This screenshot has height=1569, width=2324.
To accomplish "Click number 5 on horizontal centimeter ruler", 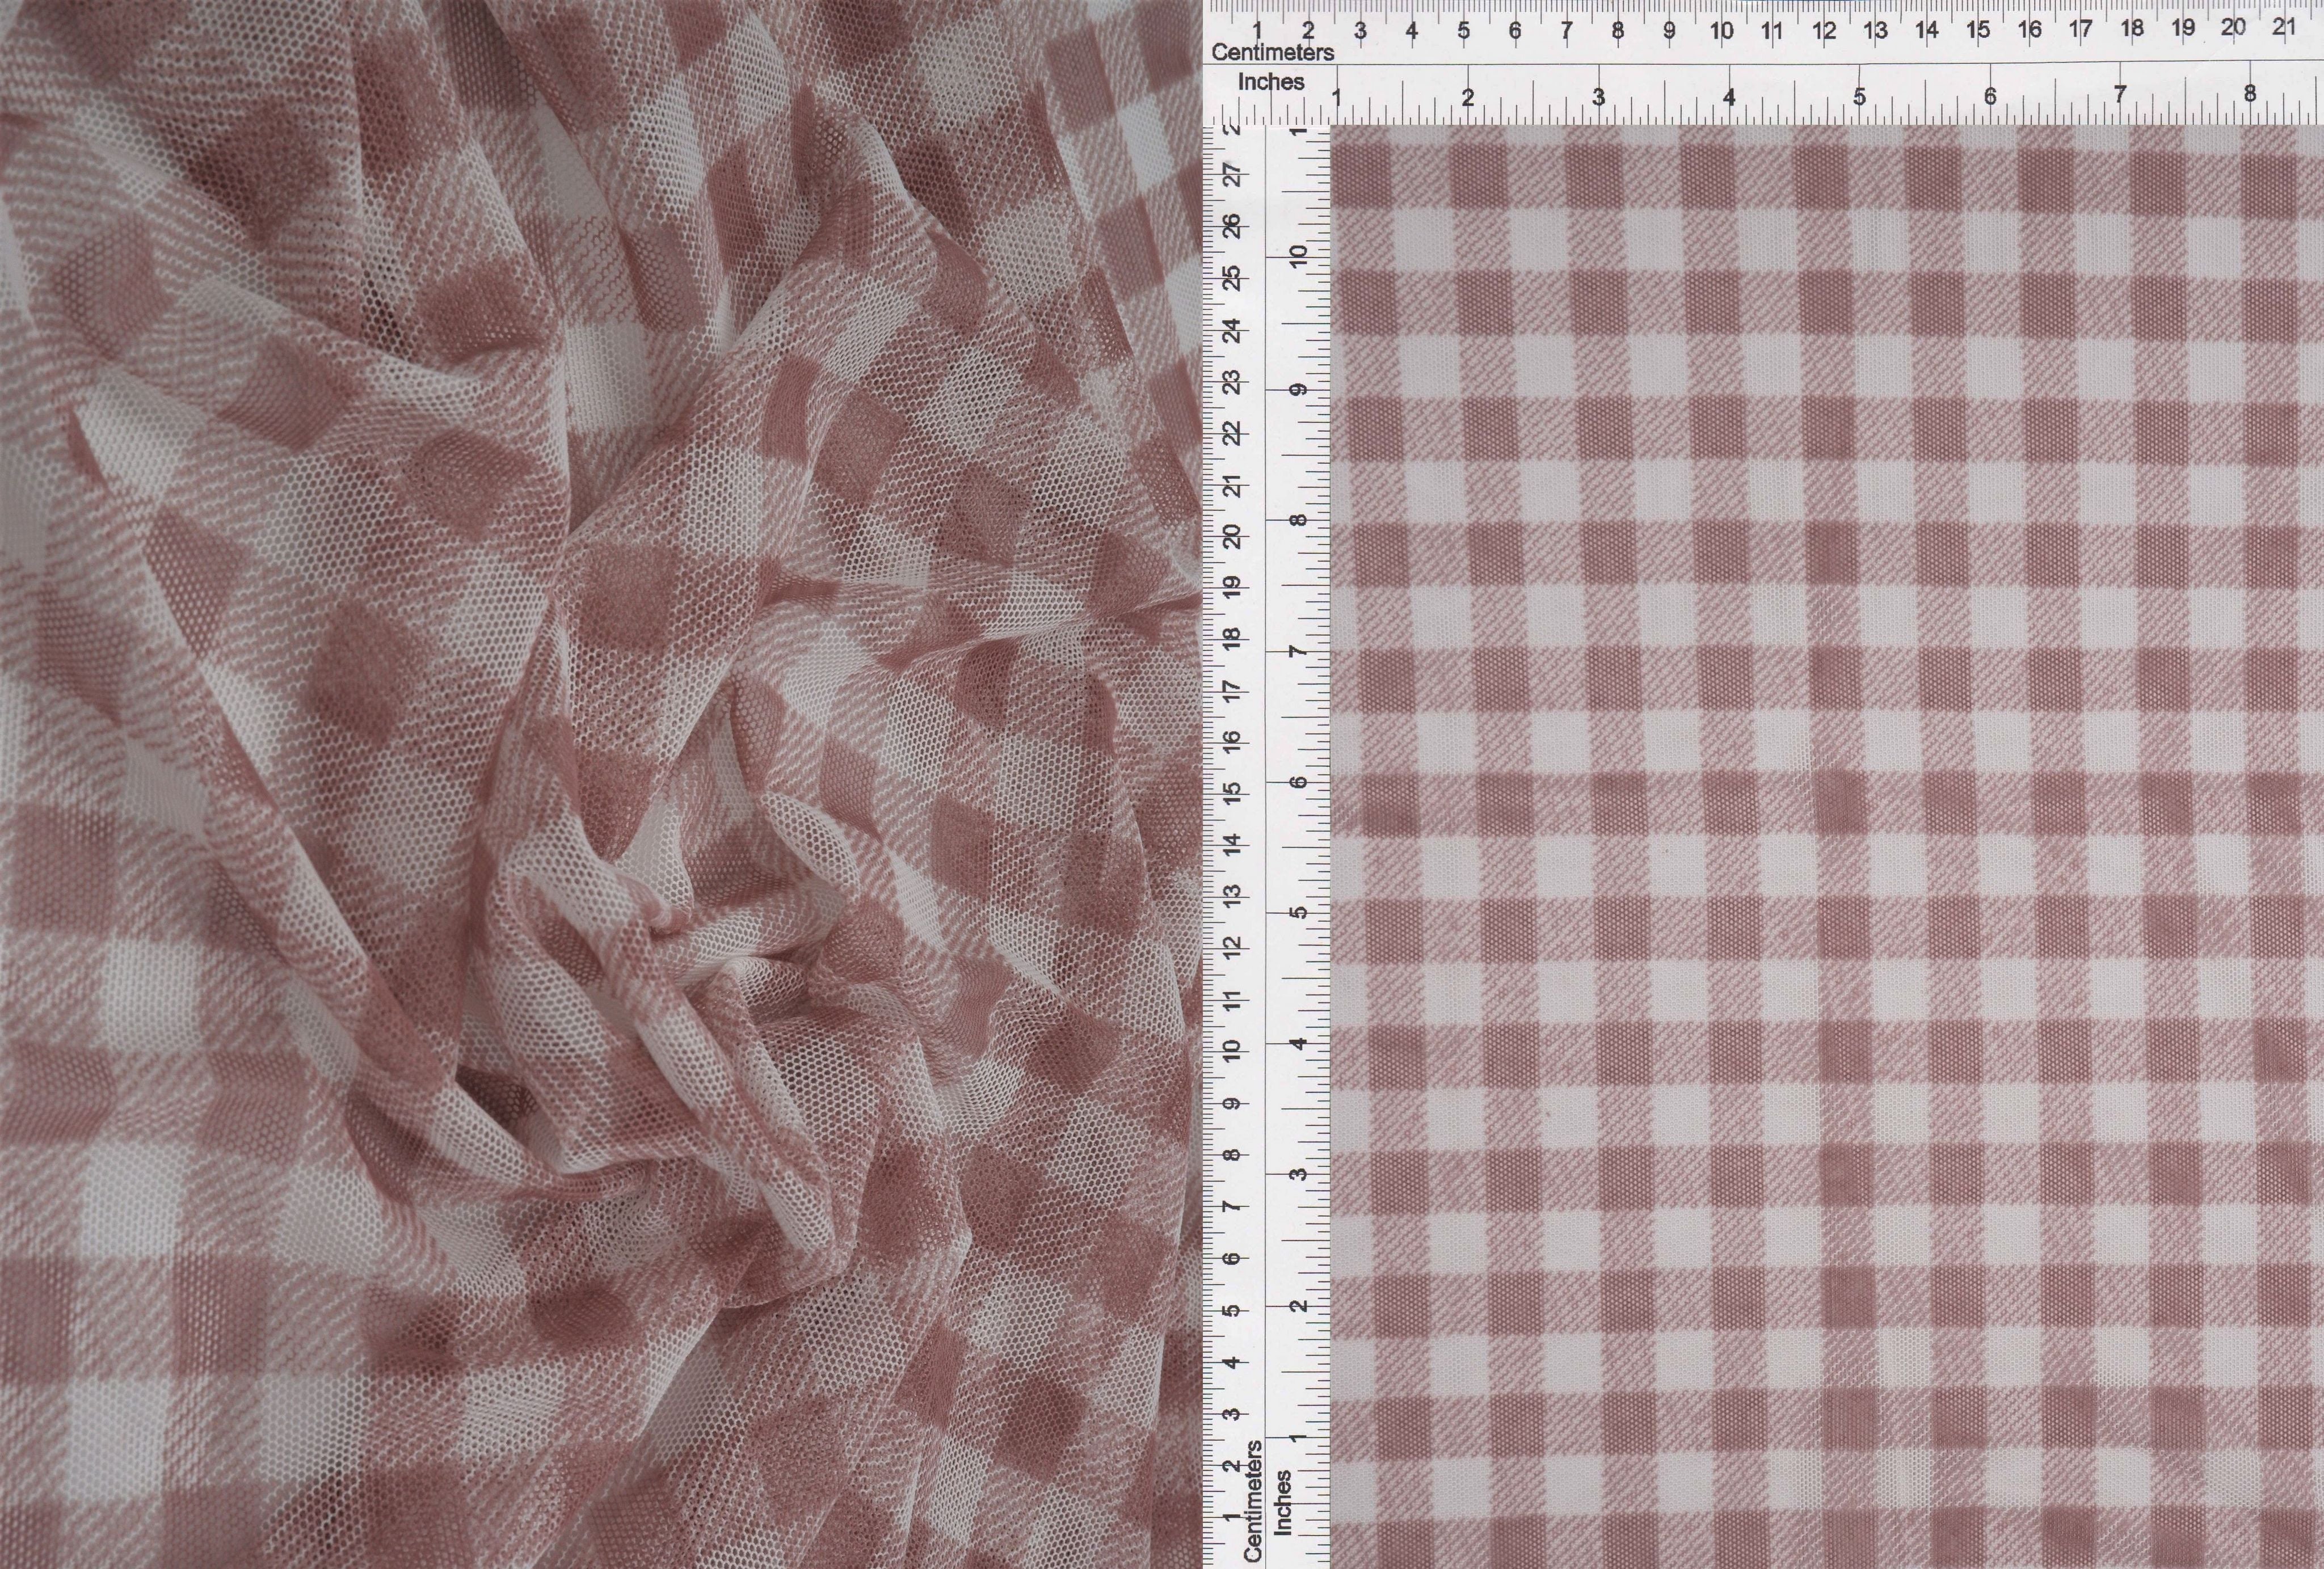I will click(1463, 31).
